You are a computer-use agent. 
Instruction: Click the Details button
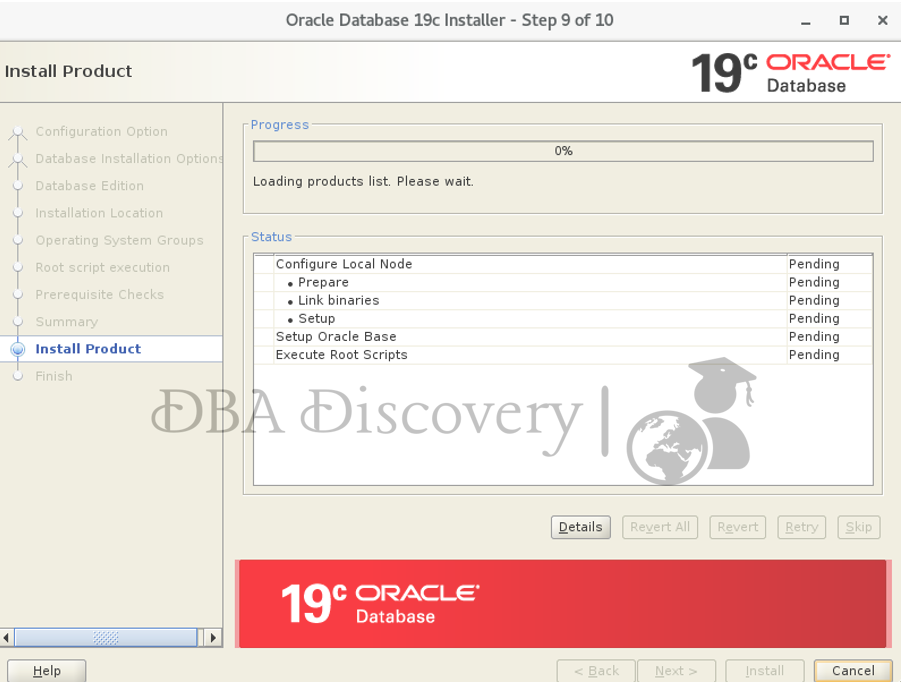tap(580, 527)
